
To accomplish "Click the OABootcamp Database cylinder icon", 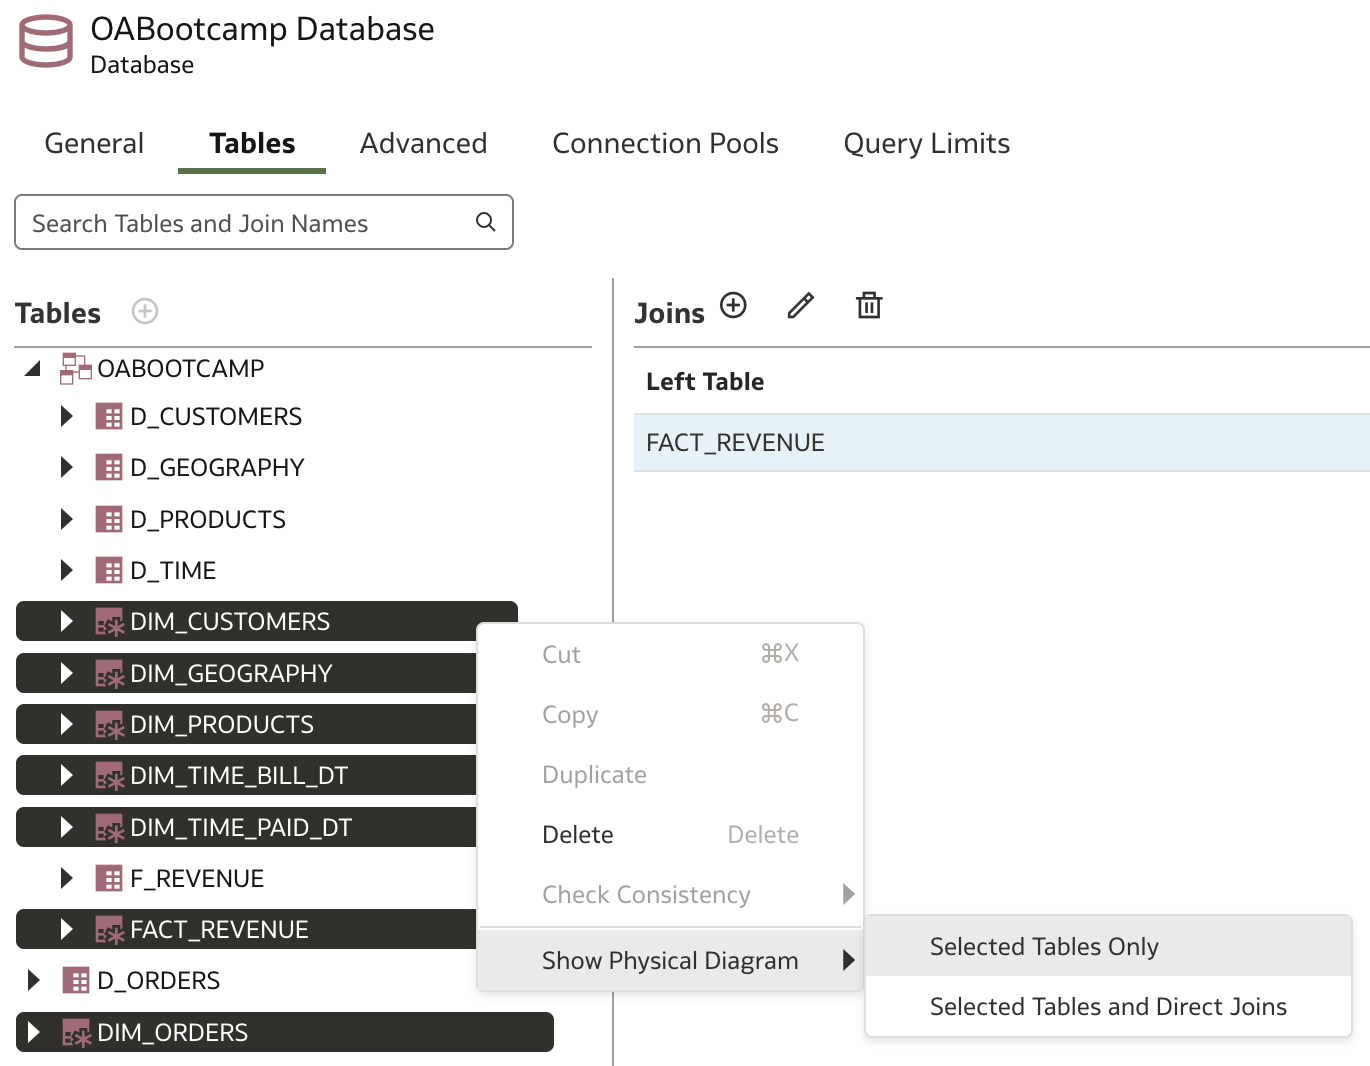I will coord(46,42).
